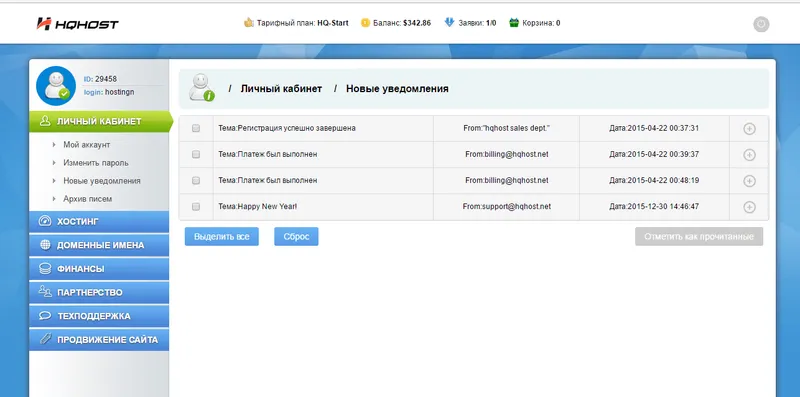Click the Сброс button
Image resolution: width=800 pixels, height=397 pixels.
[296, 237]
